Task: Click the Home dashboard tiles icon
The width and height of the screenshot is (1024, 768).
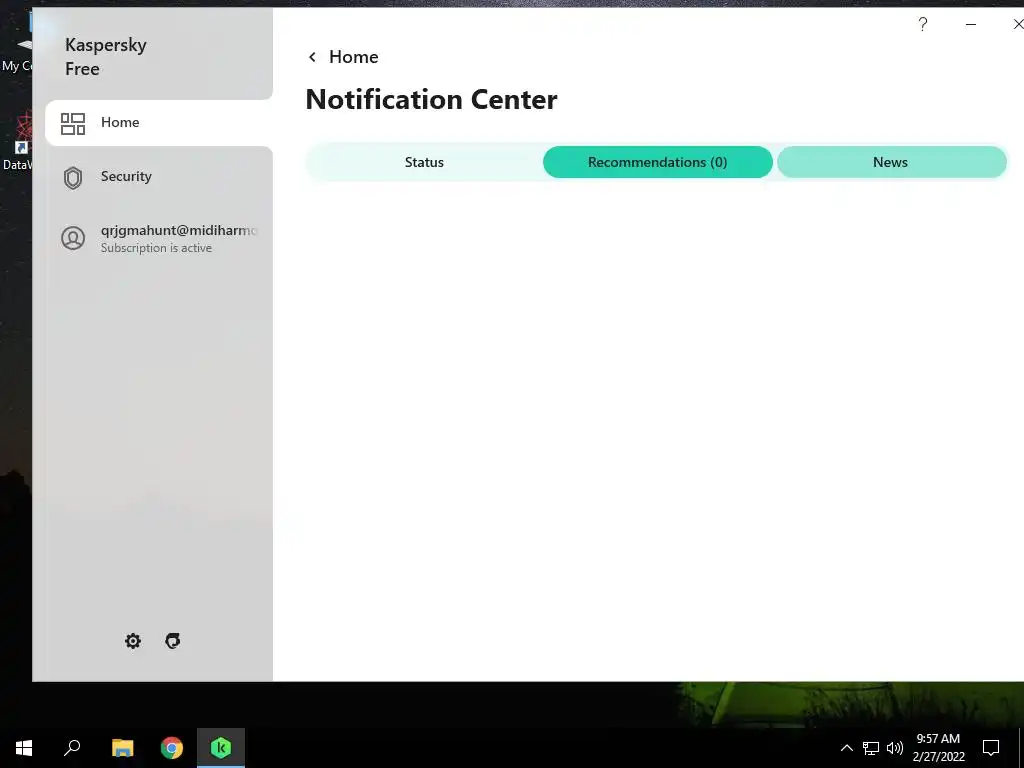Action: tap(73, 123)
